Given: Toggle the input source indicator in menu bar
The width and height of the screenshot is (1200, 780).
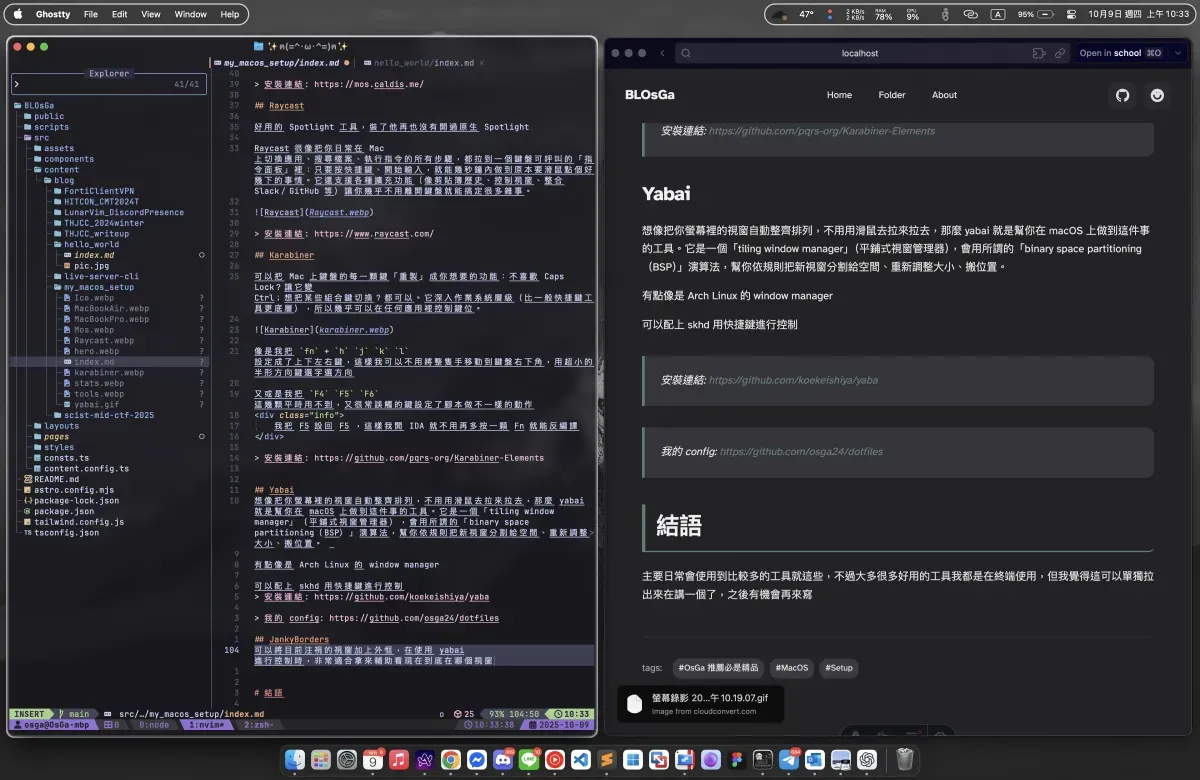Looking at the screenshot, I should tap(998, 15).
